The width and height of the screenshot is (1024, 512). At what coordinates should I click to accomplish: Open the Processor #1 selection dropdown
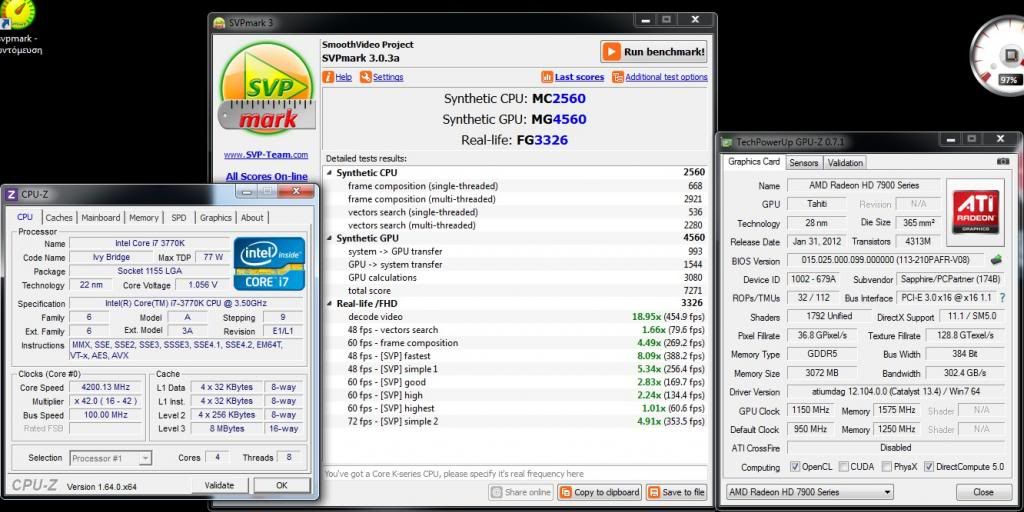click(110, 458)
